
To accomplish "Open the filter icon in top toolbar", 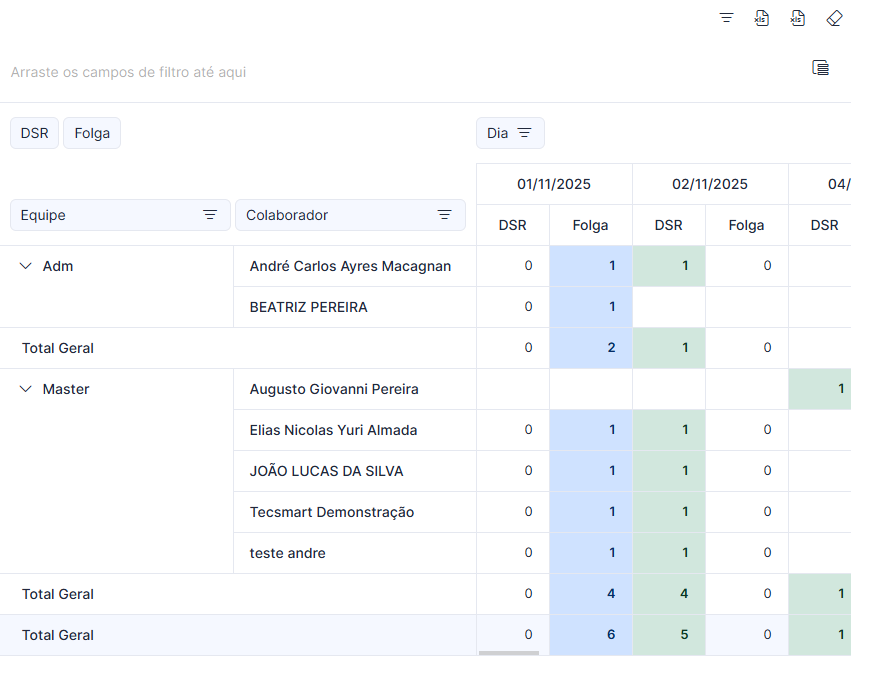I will pos(726,18).
